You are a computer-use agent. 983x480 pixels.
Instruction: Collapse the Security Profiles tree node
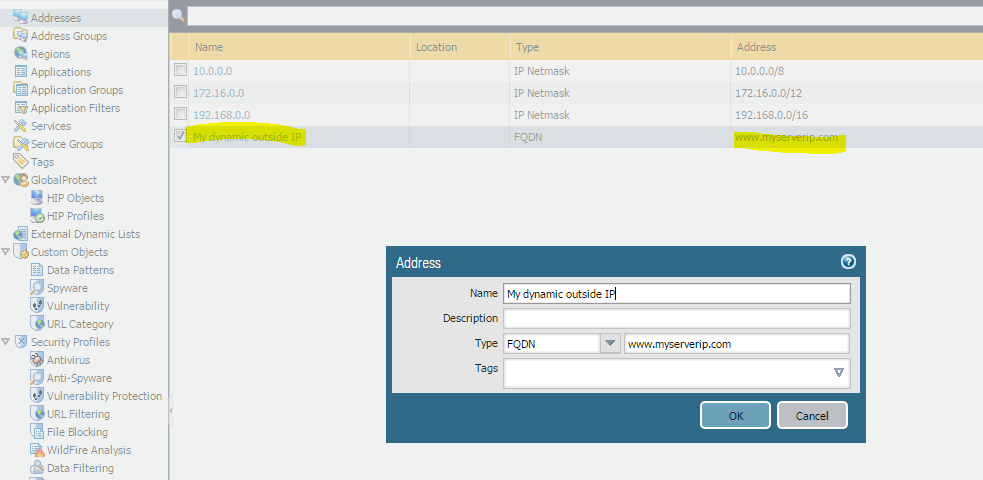[6, 342]
